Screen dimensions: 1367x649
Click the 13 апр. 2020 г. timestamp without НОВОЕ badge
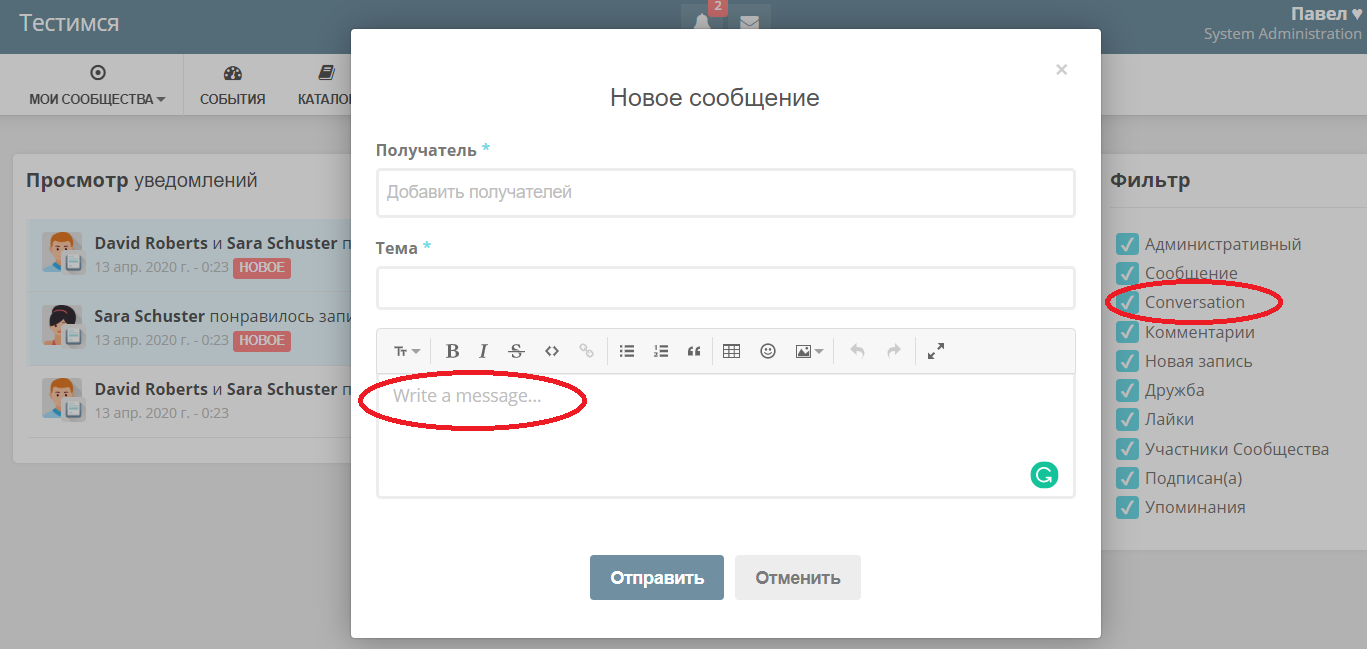(x=162, y=413)
